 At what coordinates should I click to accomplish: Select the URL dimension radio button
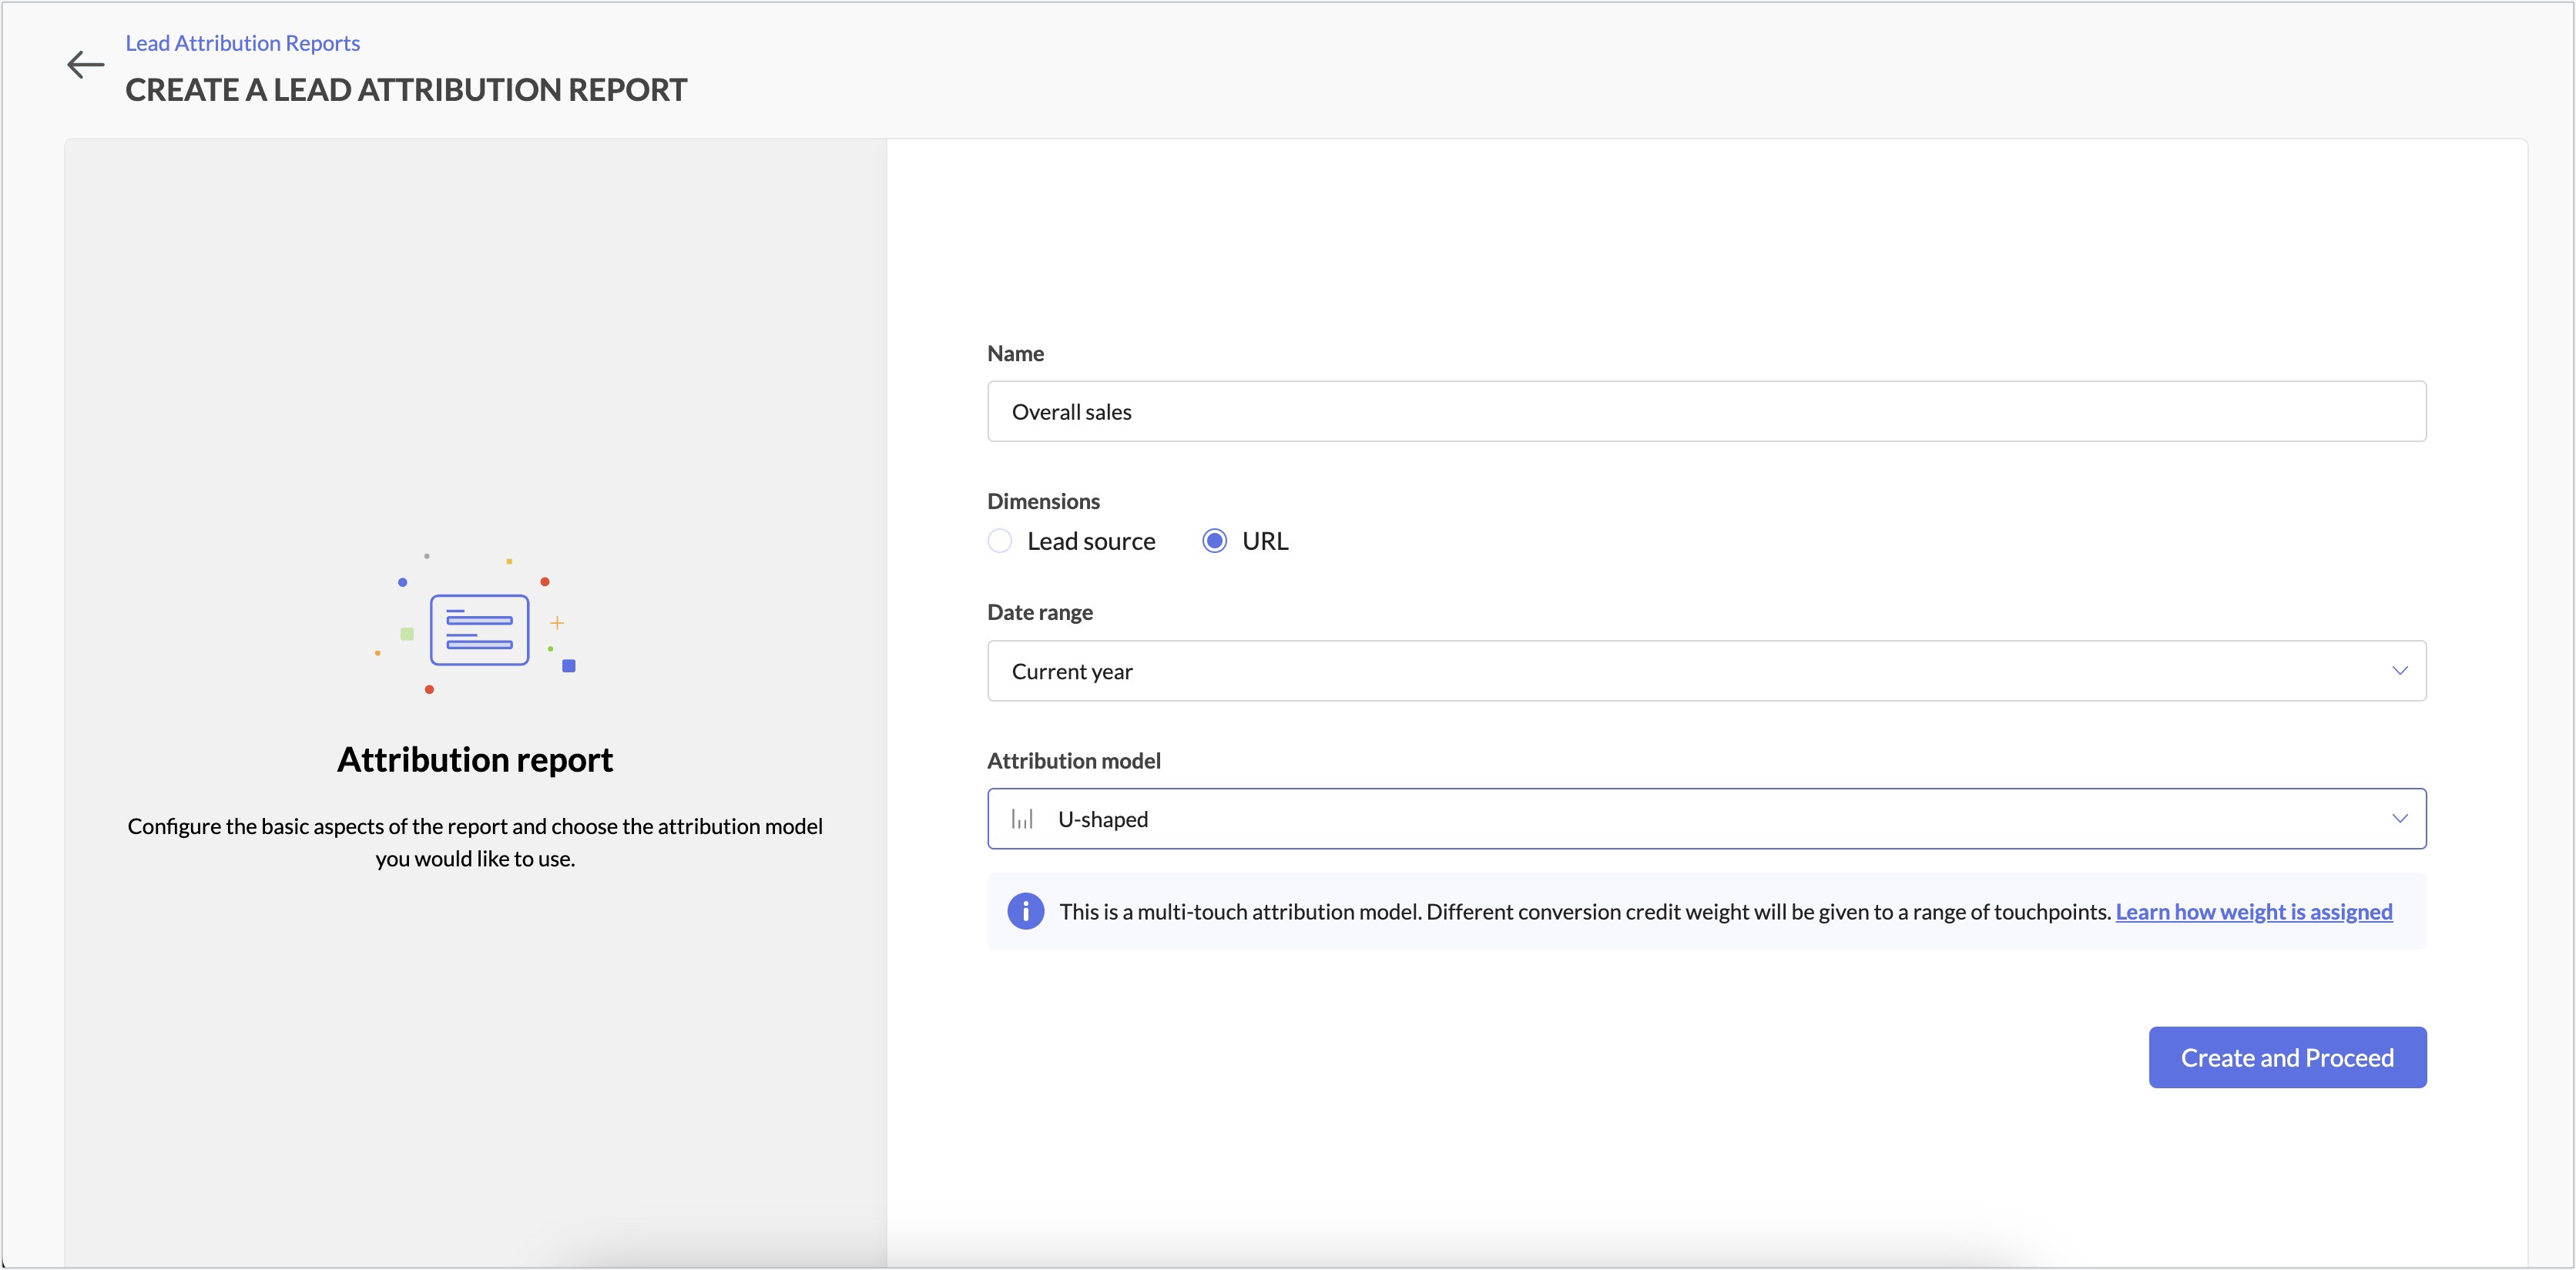(x=1214, y=541)
